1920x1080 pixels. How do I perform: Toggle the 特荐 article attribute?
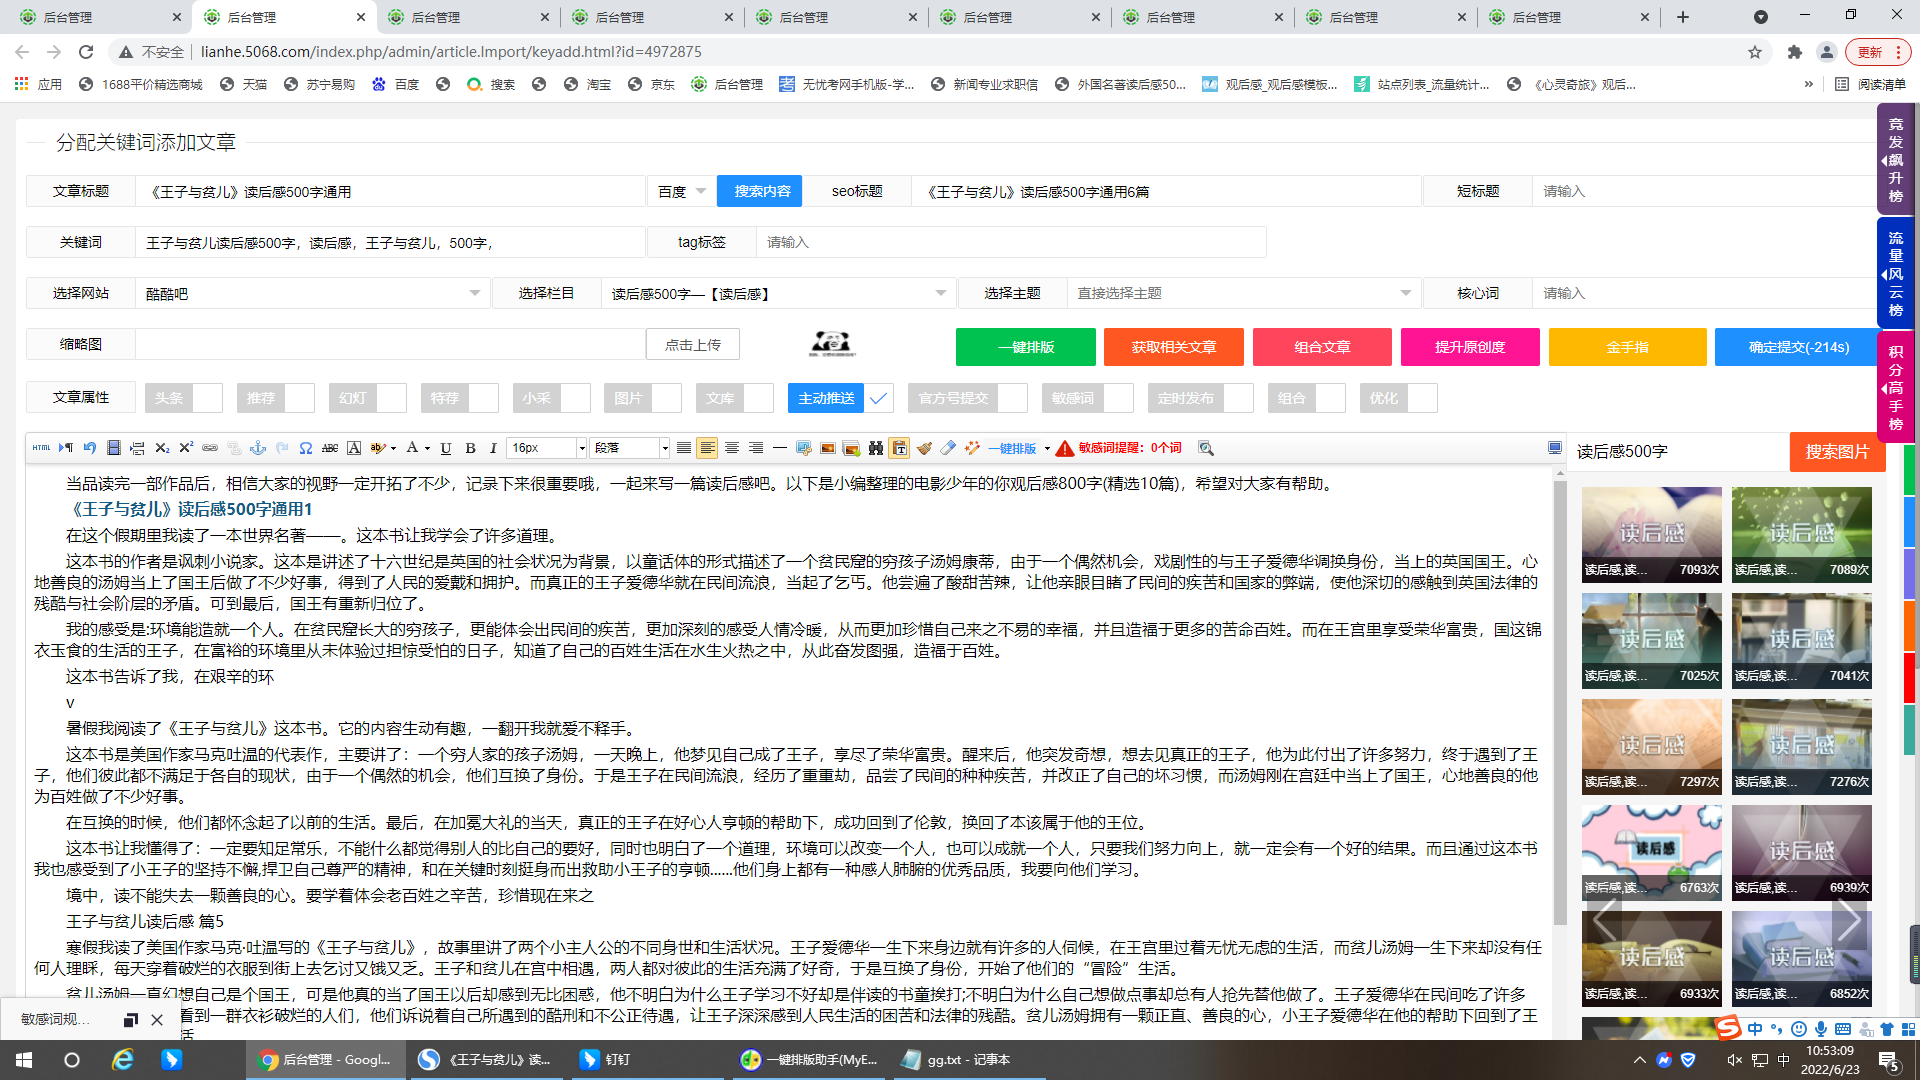pos(459,398)
